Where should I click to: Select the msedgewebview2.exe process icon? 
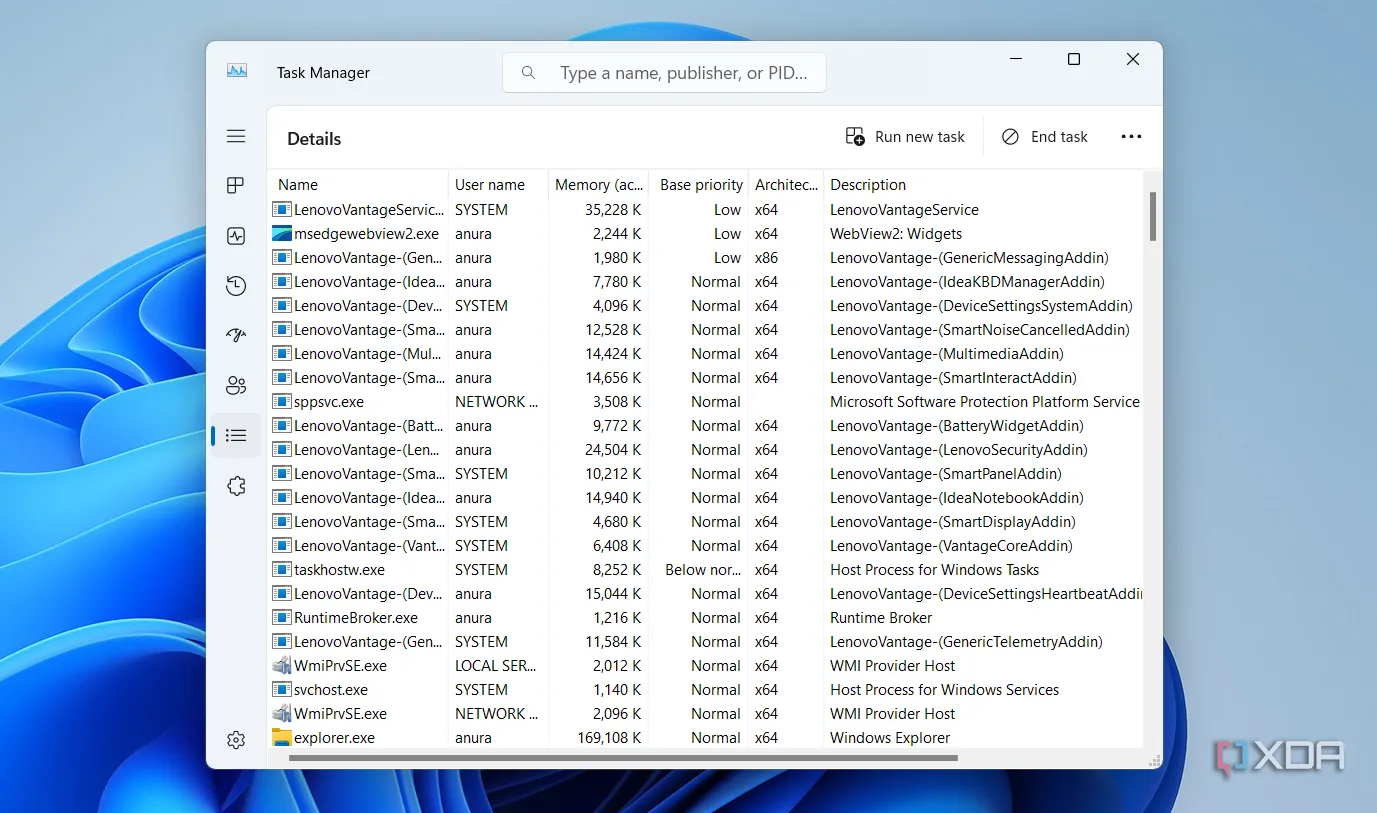pyautogui.click(x=282, y=234)
